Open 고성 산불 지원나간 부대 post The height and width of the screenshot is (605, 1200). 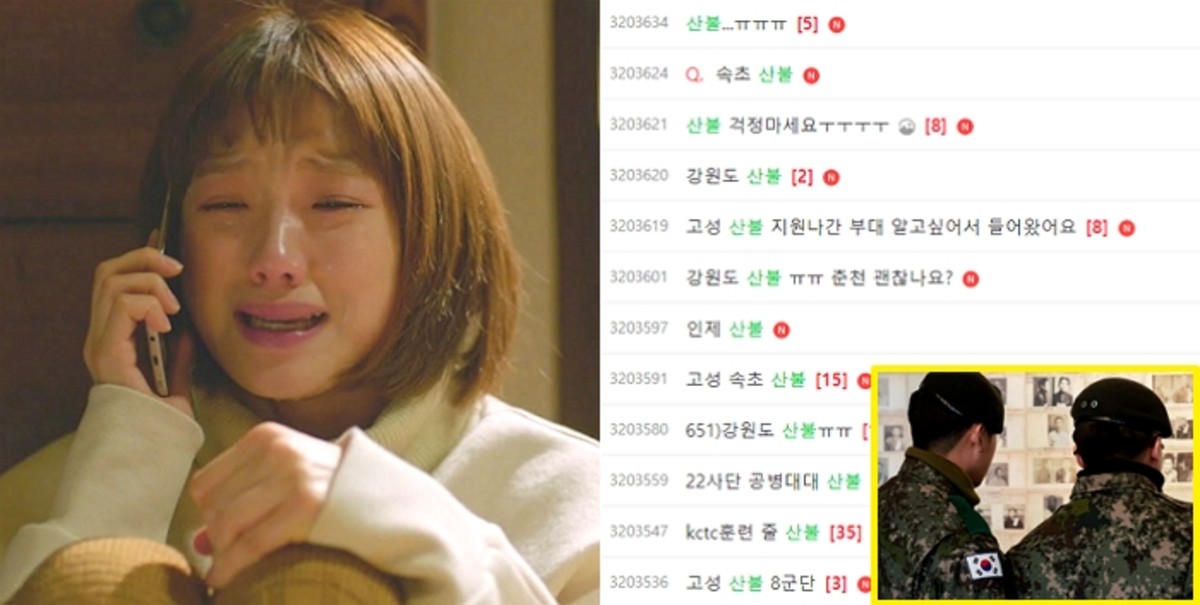pos(885,227)
